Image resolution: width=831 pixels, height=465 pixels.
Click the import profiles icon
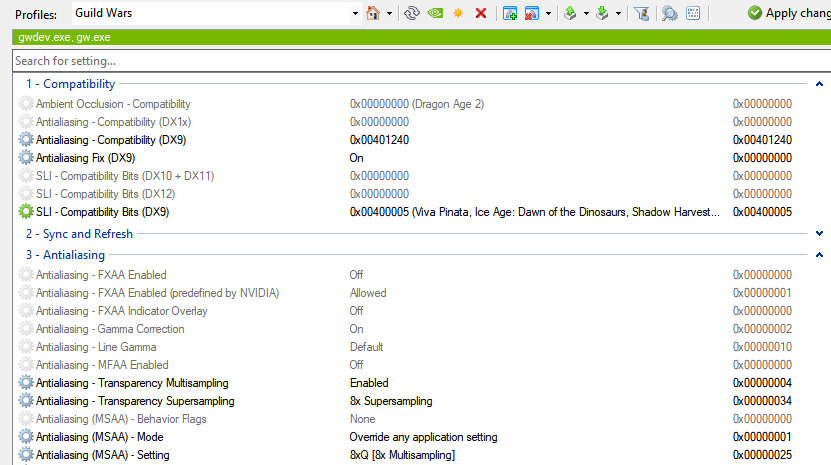(x=602, y=13)
